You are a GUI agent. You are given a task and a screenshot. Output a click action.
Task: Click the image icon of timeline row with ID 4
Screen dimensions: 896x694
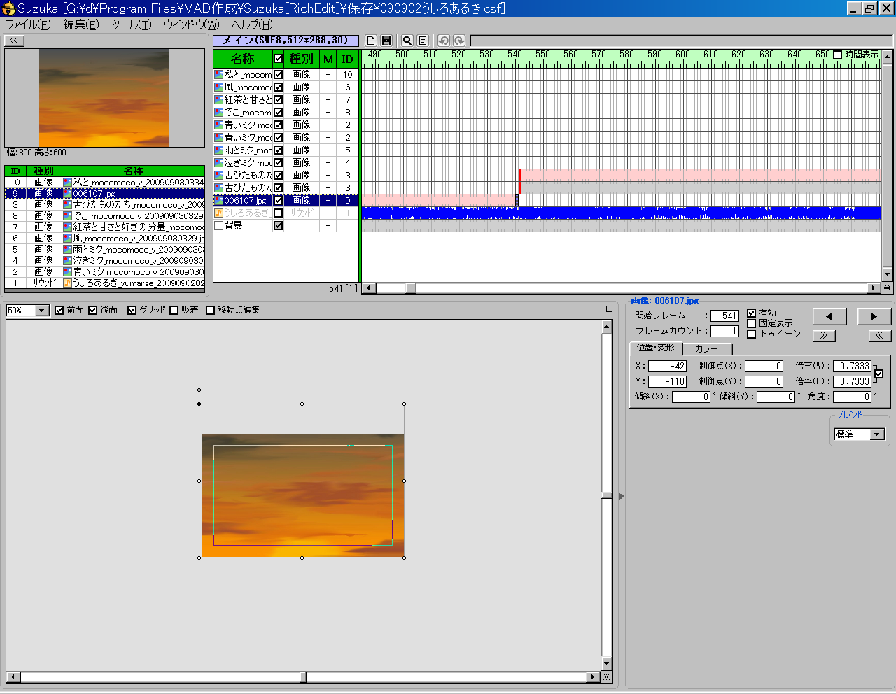point(218,162)
